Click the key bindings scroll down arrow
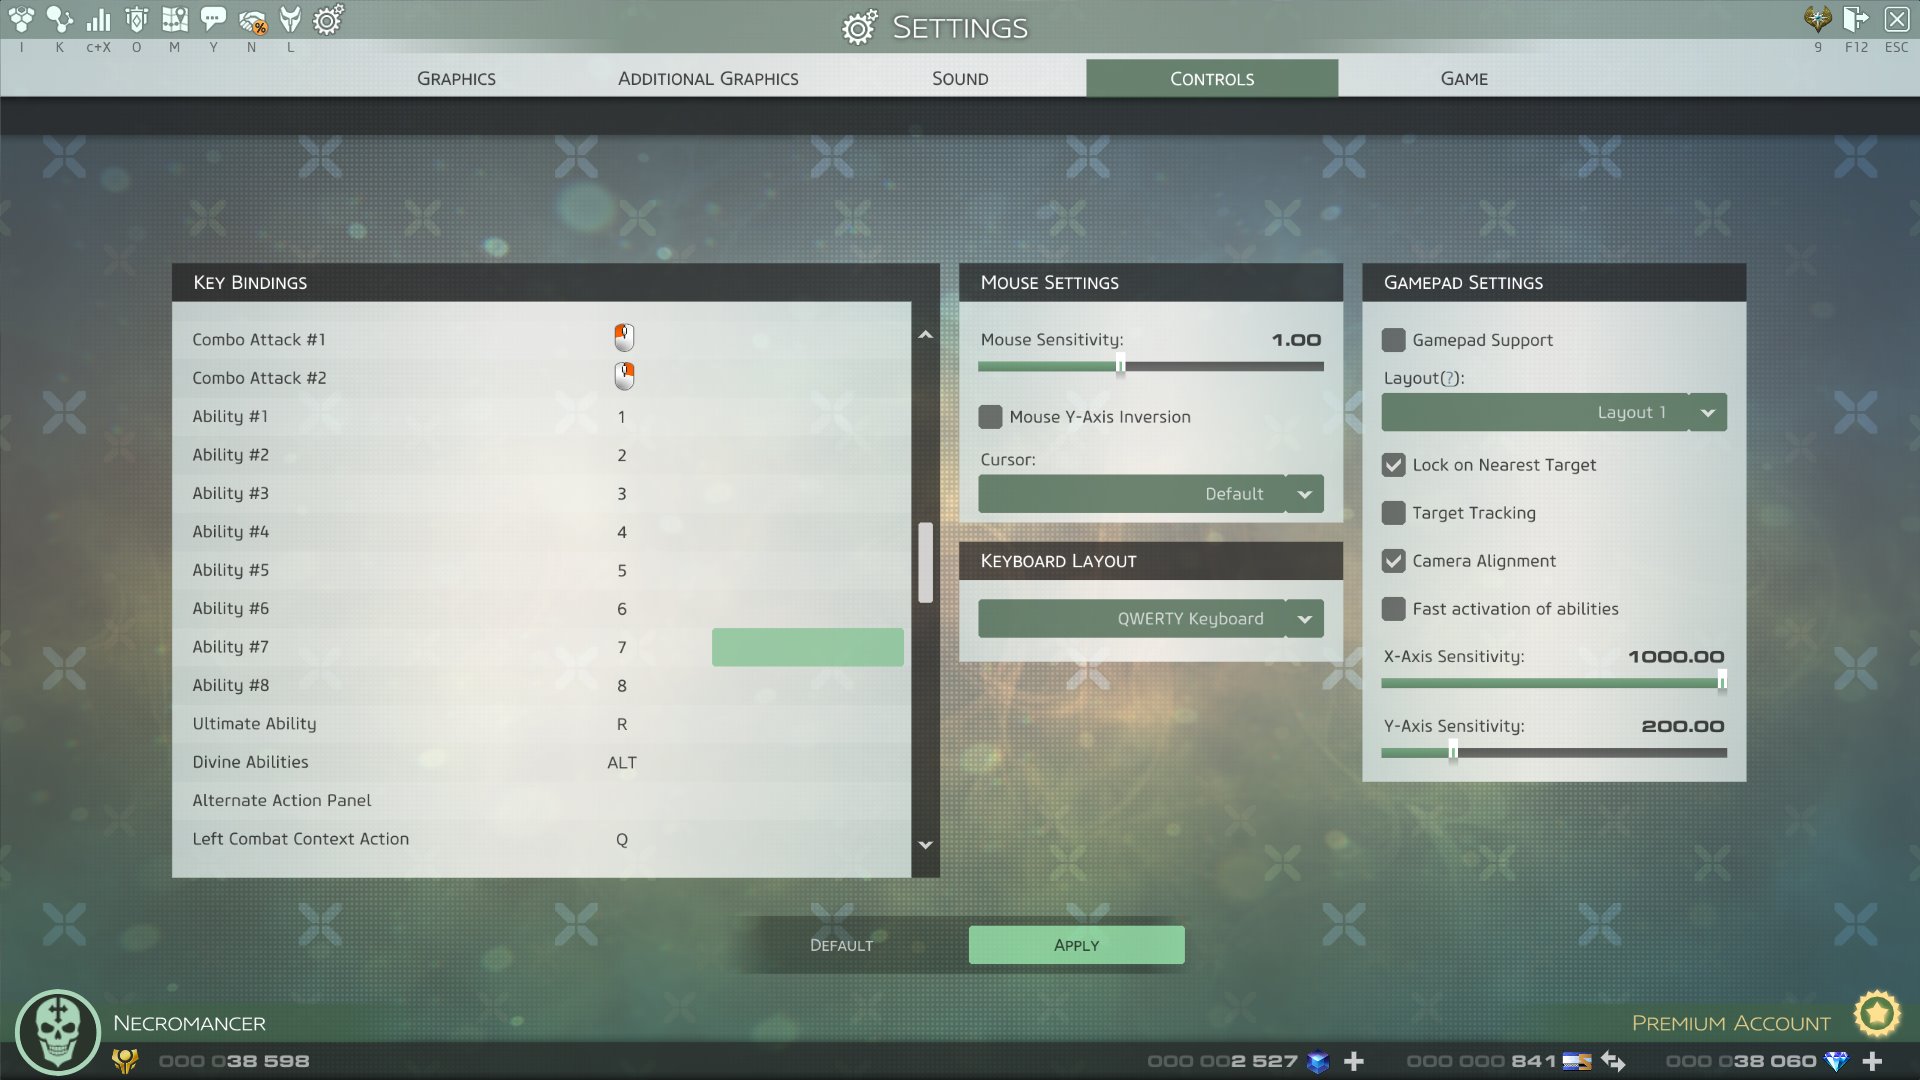1920x1080 pixels. tap(925, 845)
